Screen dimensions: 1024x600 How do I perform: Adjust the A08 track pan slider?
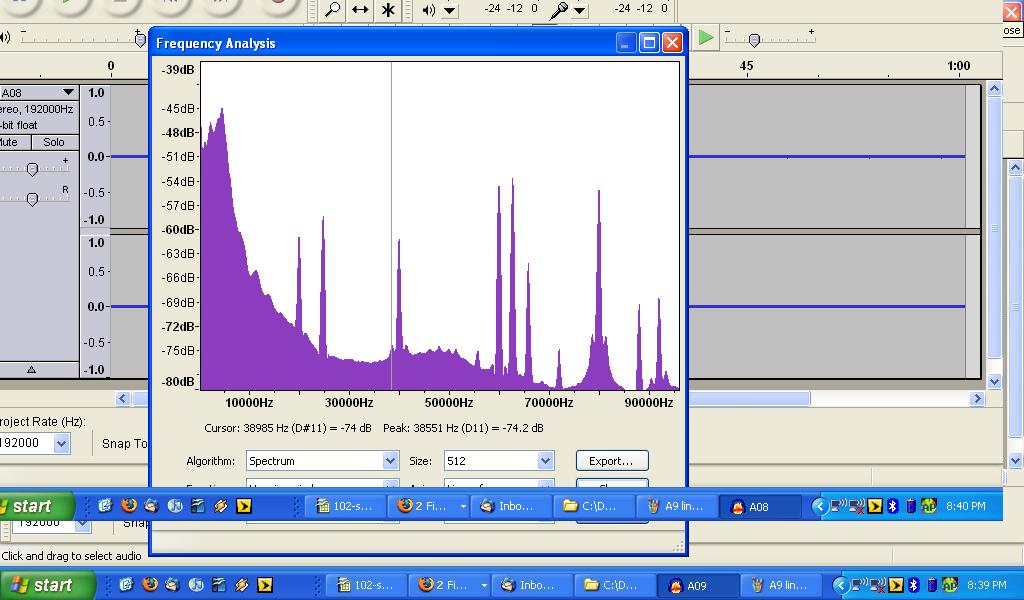coord(32,199)
